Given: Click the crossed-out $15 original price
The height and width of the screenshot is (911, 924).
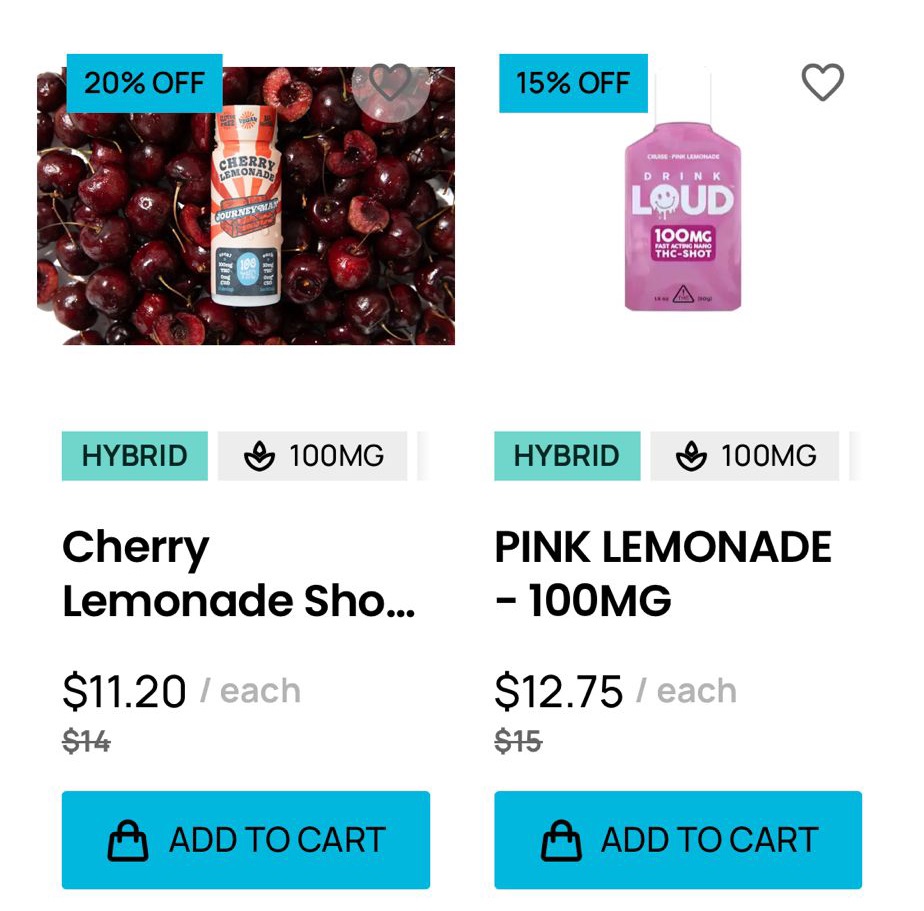Looking at the screenshot, I should point(518,742).
